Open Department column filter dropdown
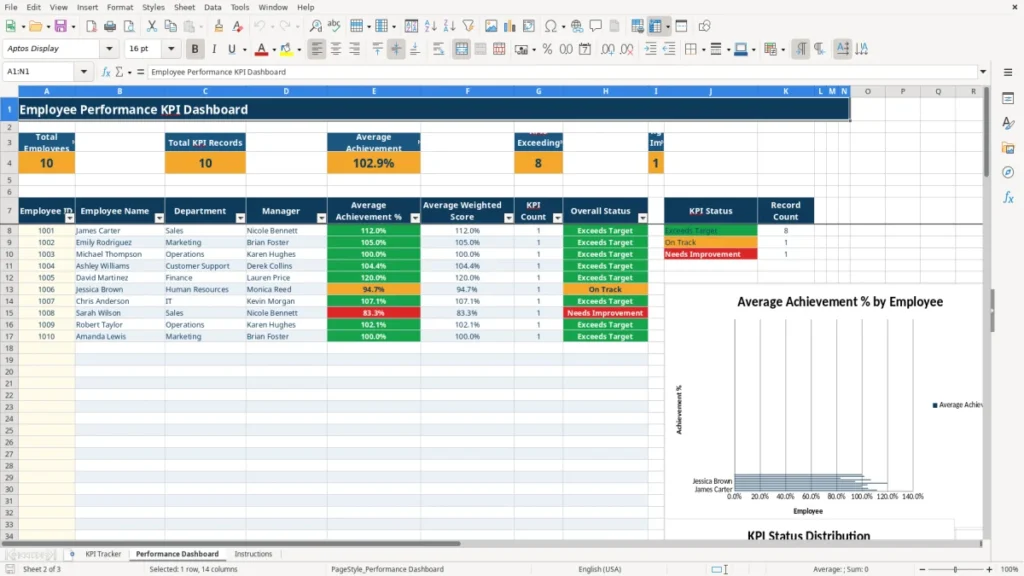Screen dimensions: 1024x576 pyautogui.click(x=240, y=217)
